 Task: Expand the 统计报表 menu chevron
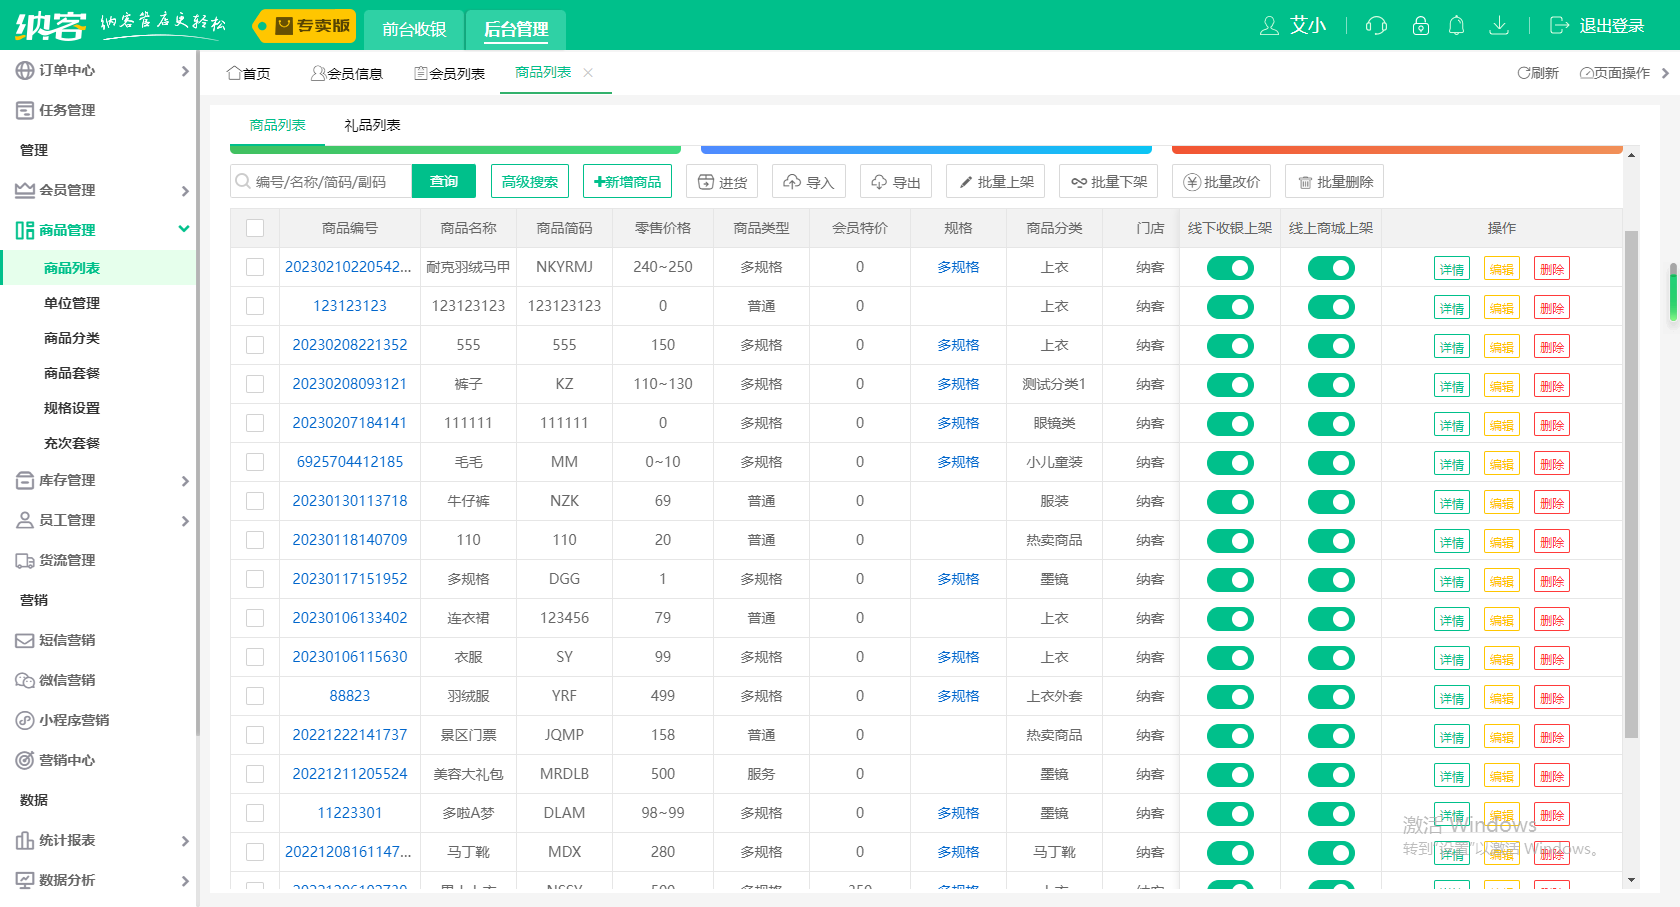click(184, 841)
